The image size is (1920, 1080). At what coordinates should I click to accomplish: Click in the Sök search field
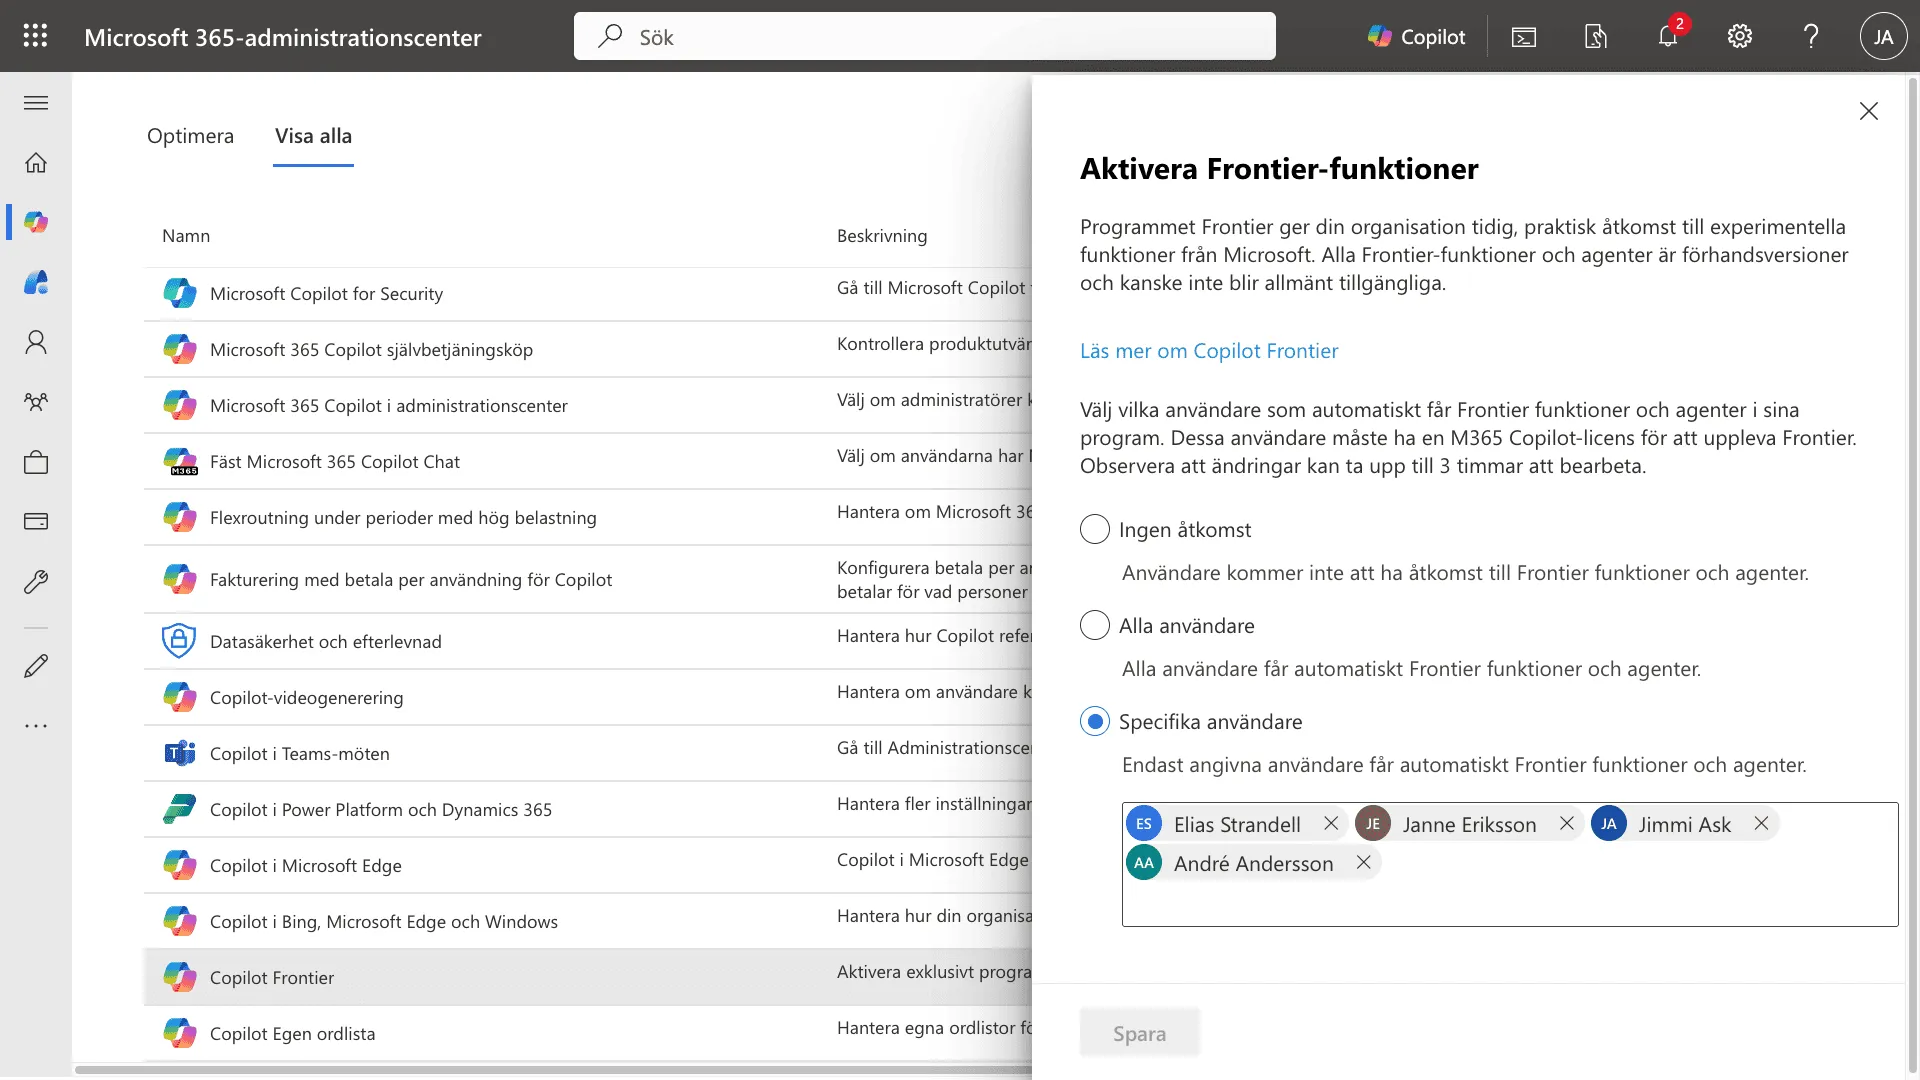tap(925, 37)
